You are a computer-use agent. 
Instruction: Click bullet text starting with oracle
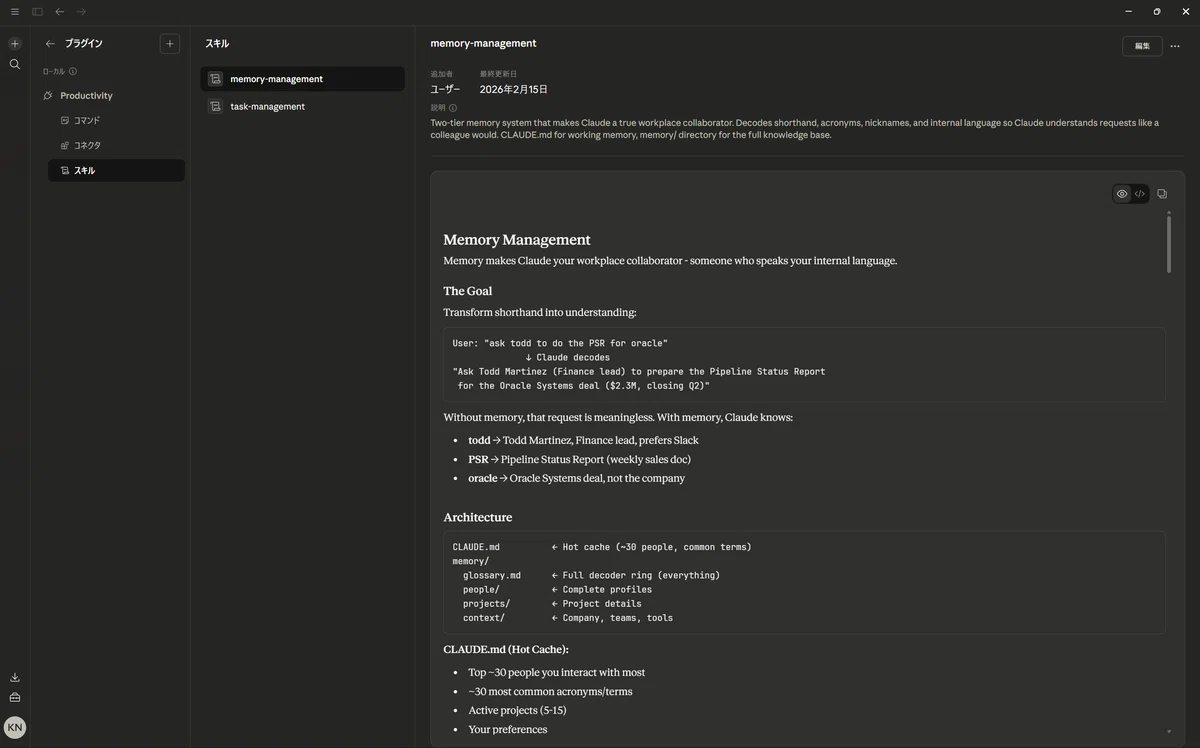[x=576, y=479]
